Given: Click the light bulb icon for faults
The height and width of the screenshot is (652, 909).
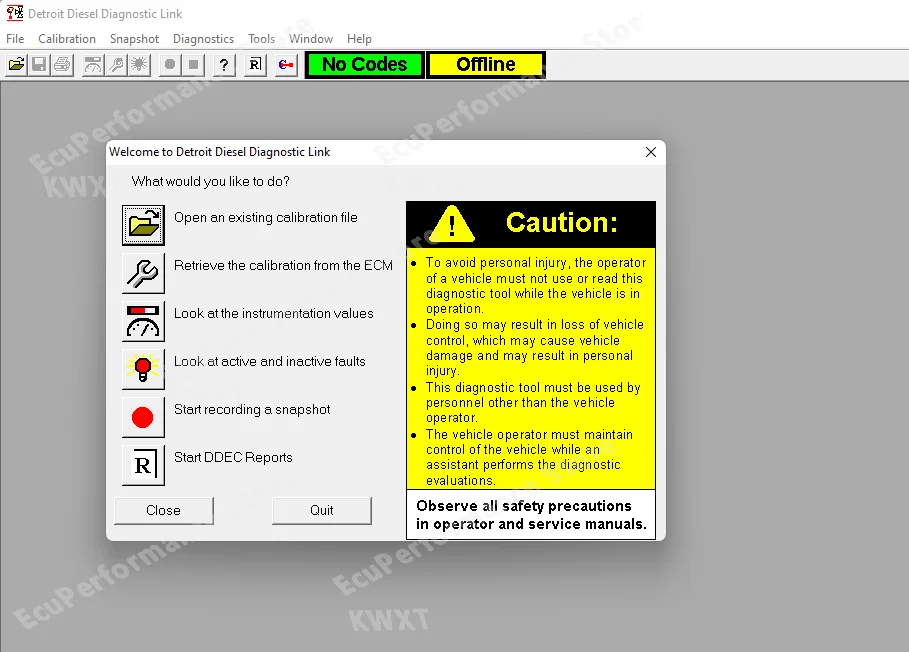Looking at the screenshot, I should coord(143,369).
